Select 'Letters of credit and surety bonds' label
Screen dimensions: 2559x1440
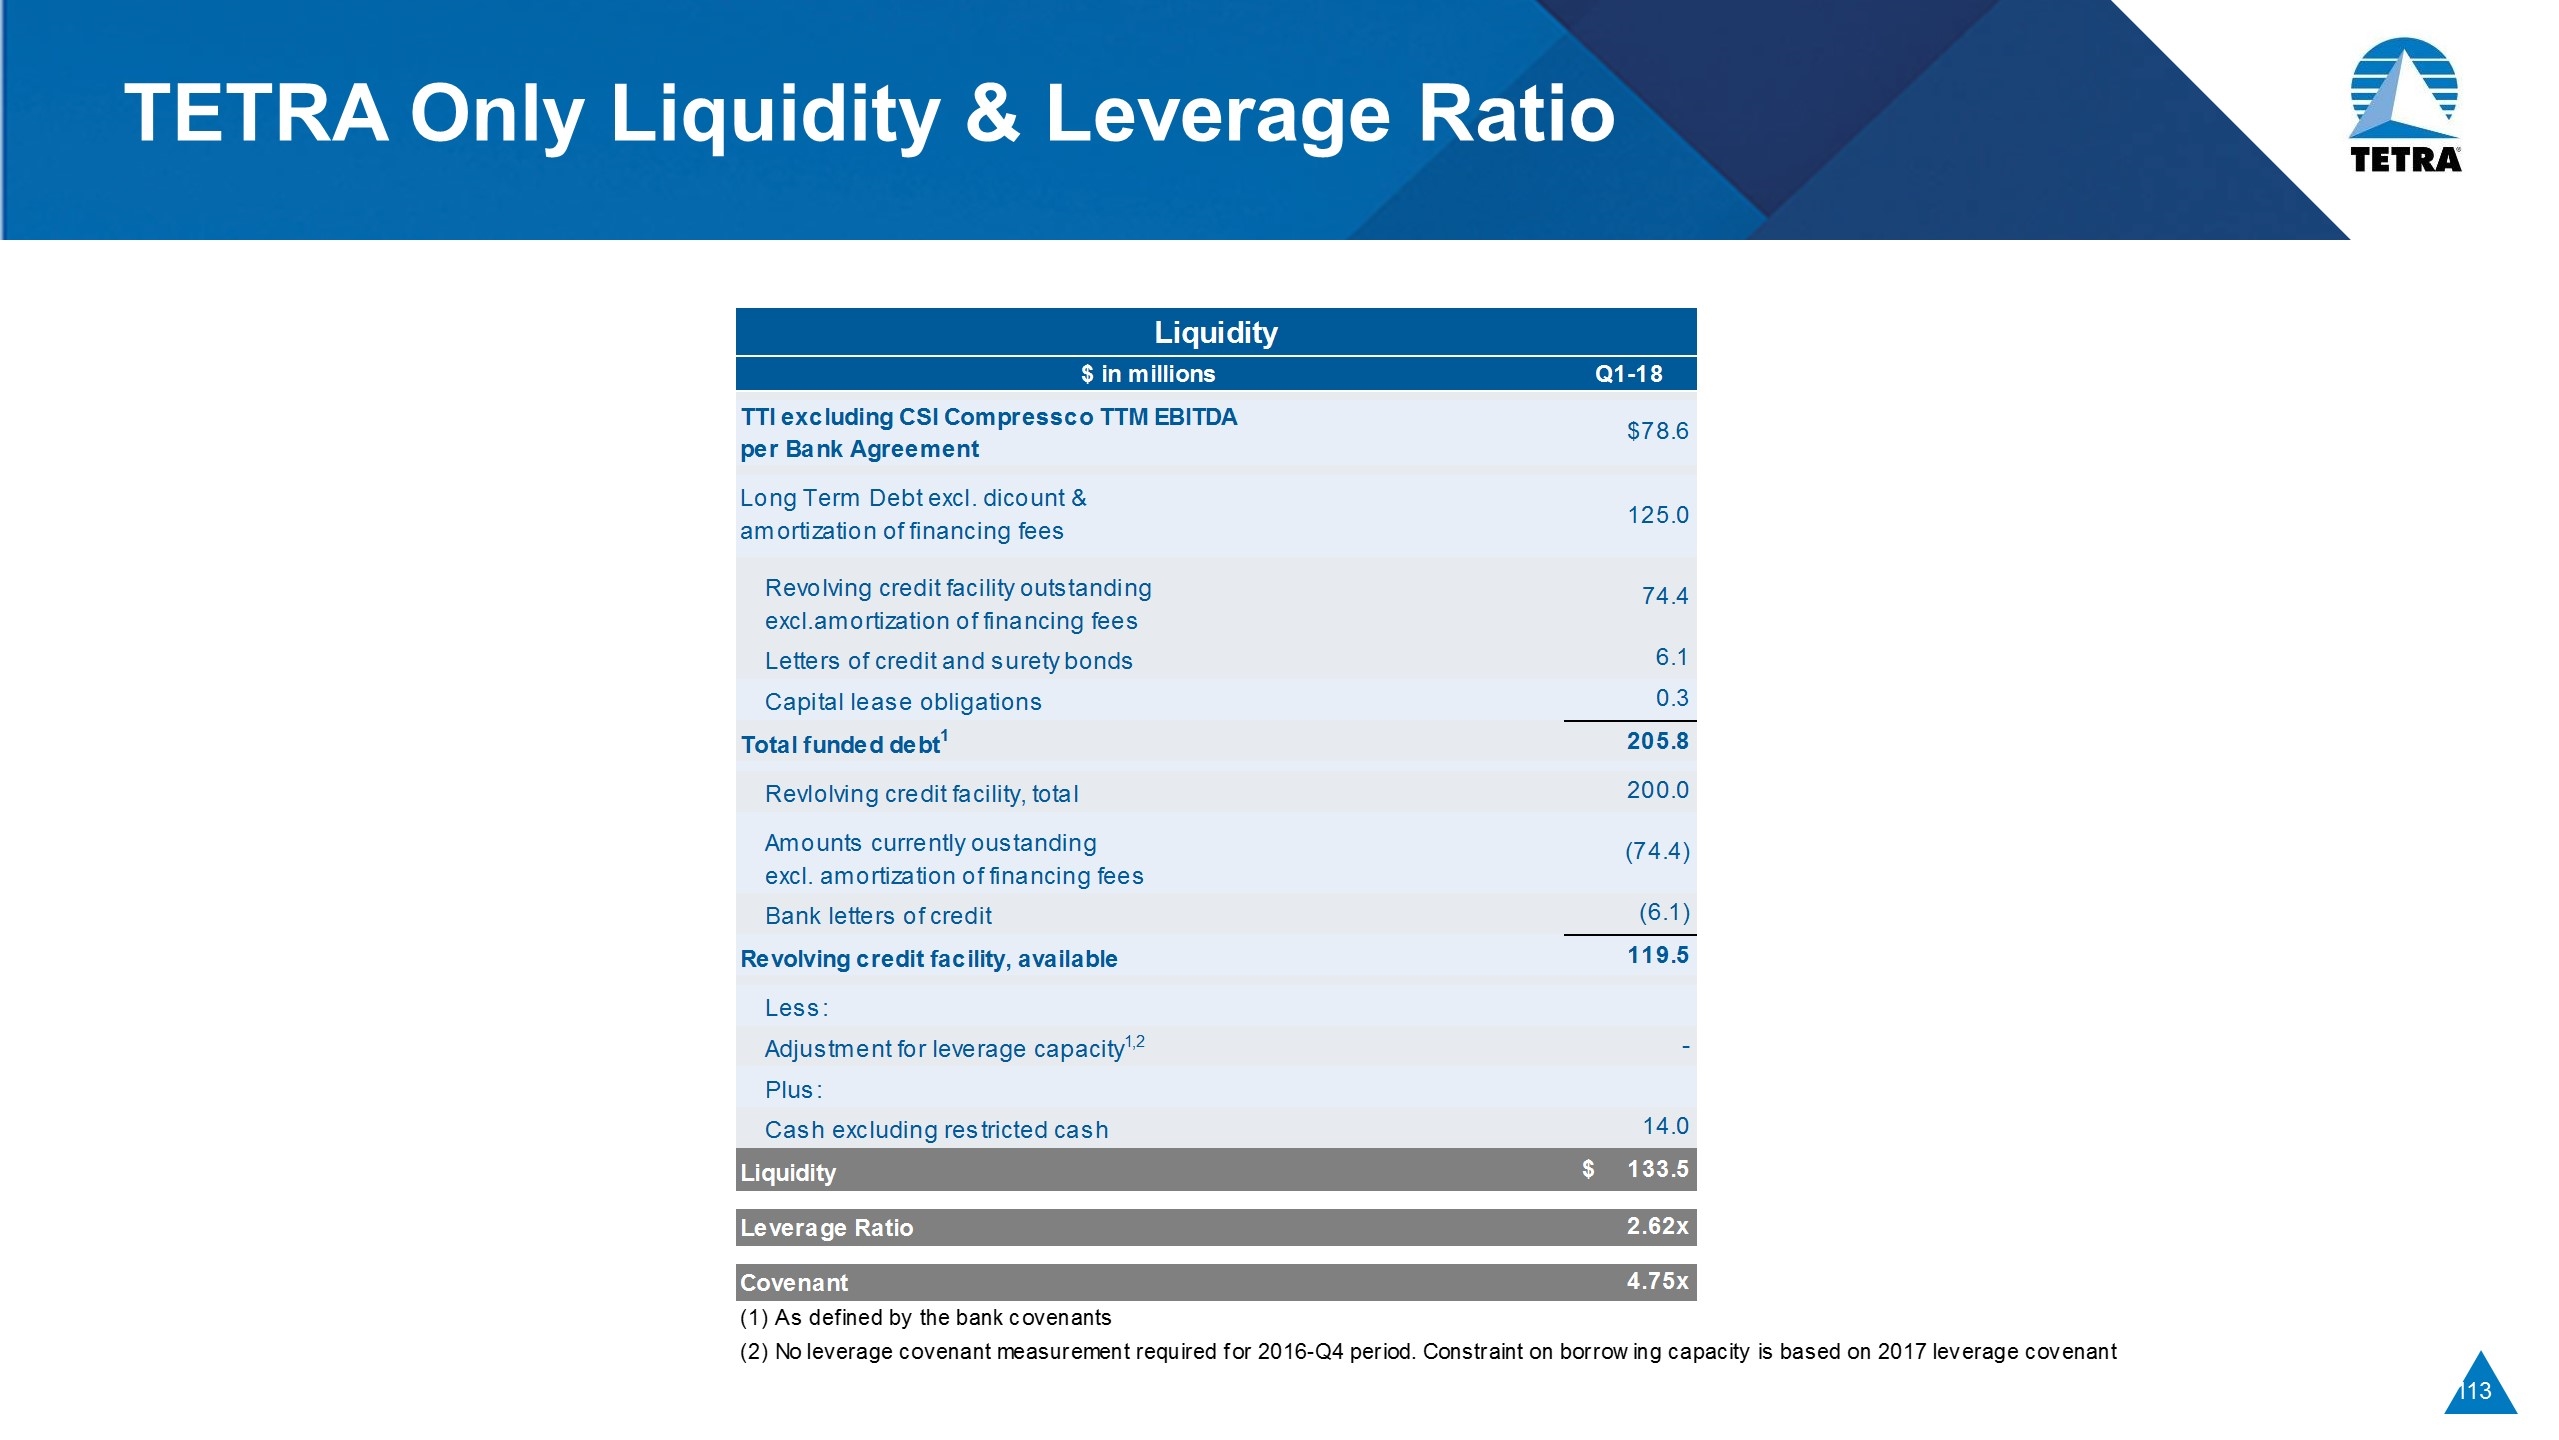pyautogui.click(x=948, y=661)
